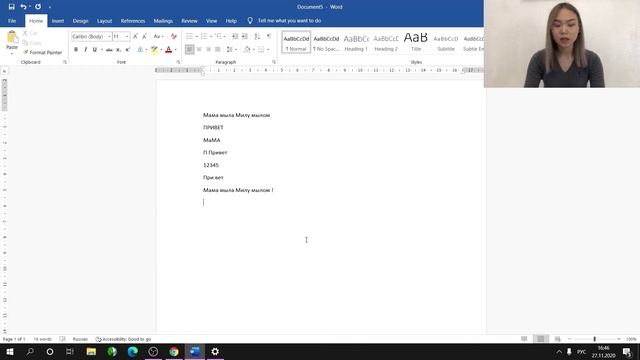
Task: Switch to the Design tab
Action: [x=80, y=21]
